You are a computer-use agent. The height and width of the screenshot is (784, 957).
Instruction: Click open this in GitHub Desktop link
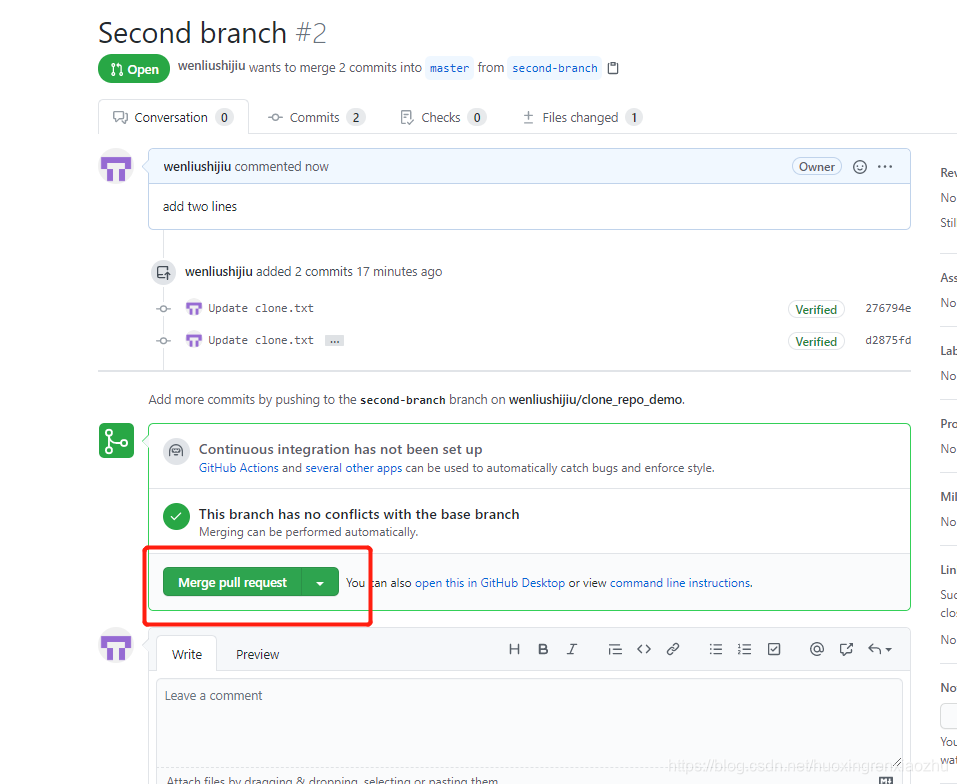[x=490, y=583]
